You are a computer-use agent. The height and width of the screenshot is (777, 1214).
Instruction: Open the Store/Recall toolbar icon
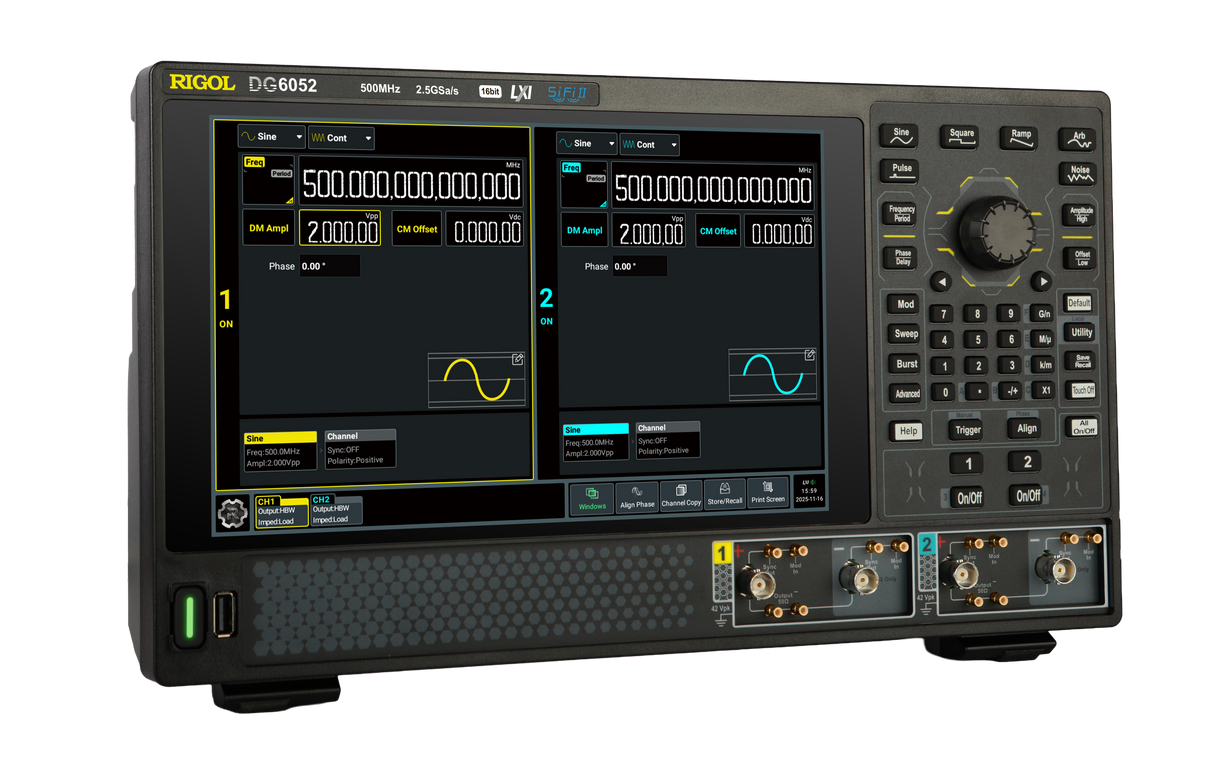pos(725,495)
